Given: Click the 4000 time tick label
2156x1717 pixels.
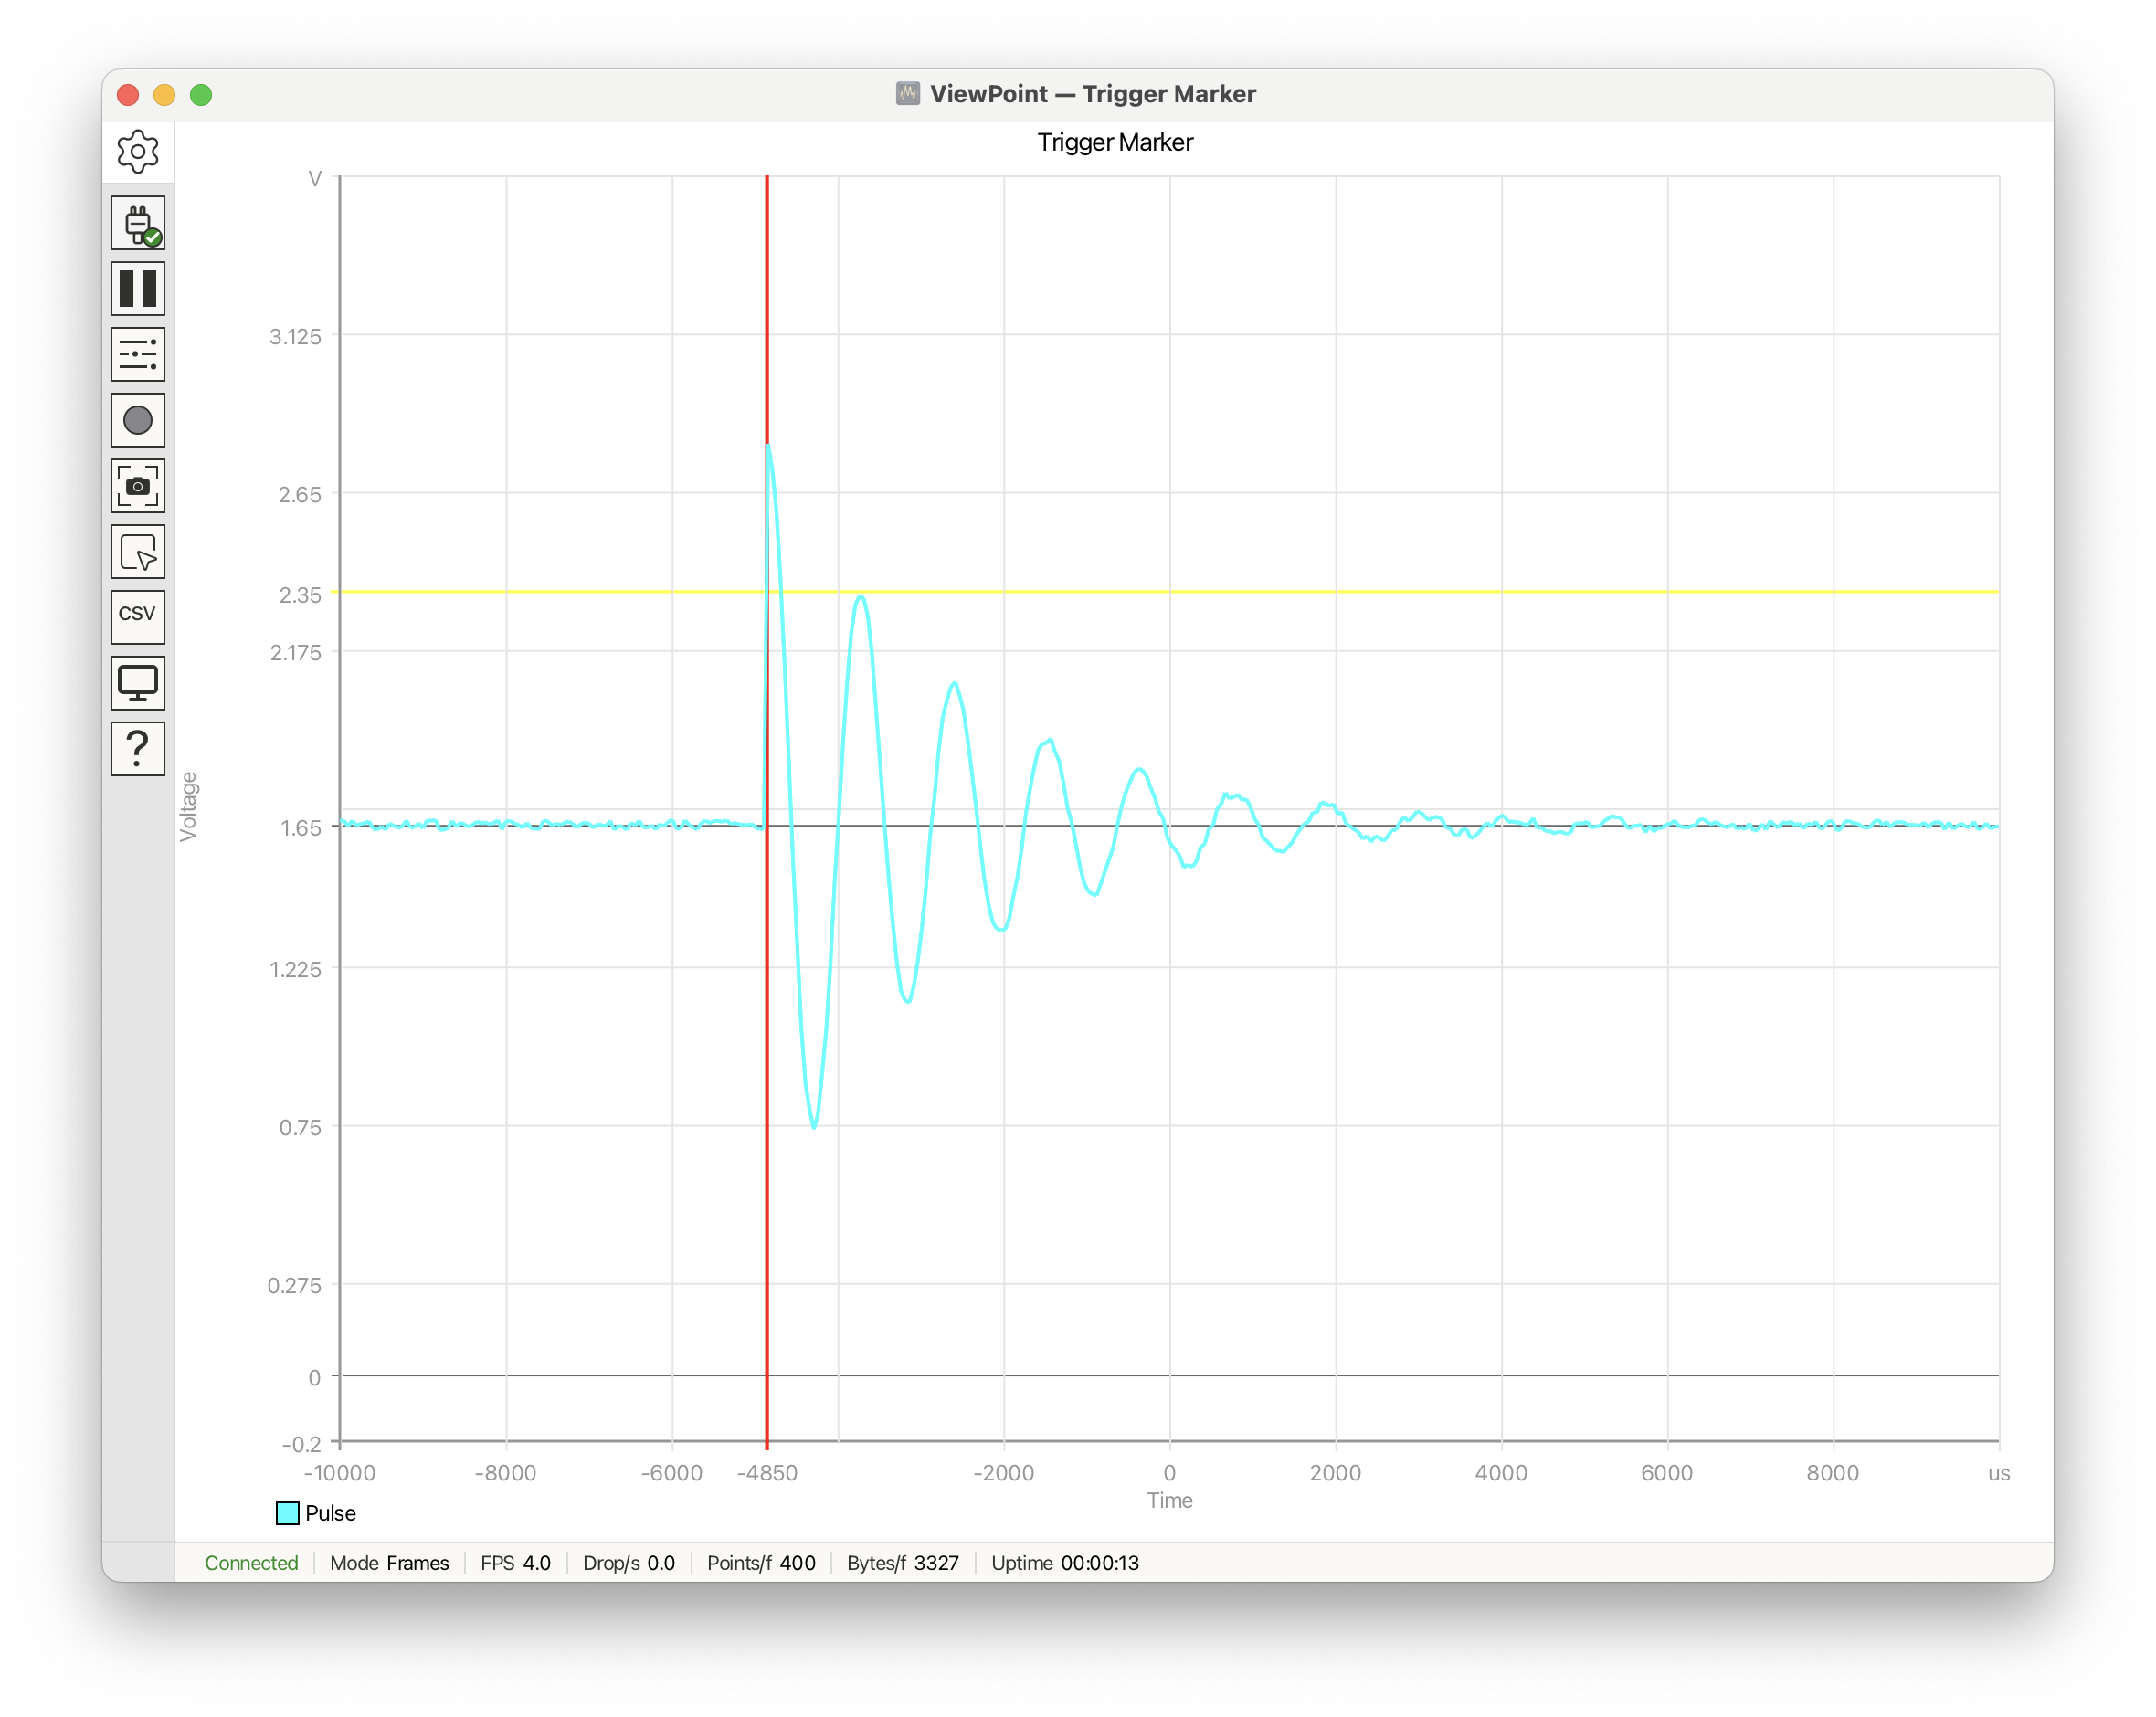Looking at the screenshot, I should [x=1501, y=1473].
